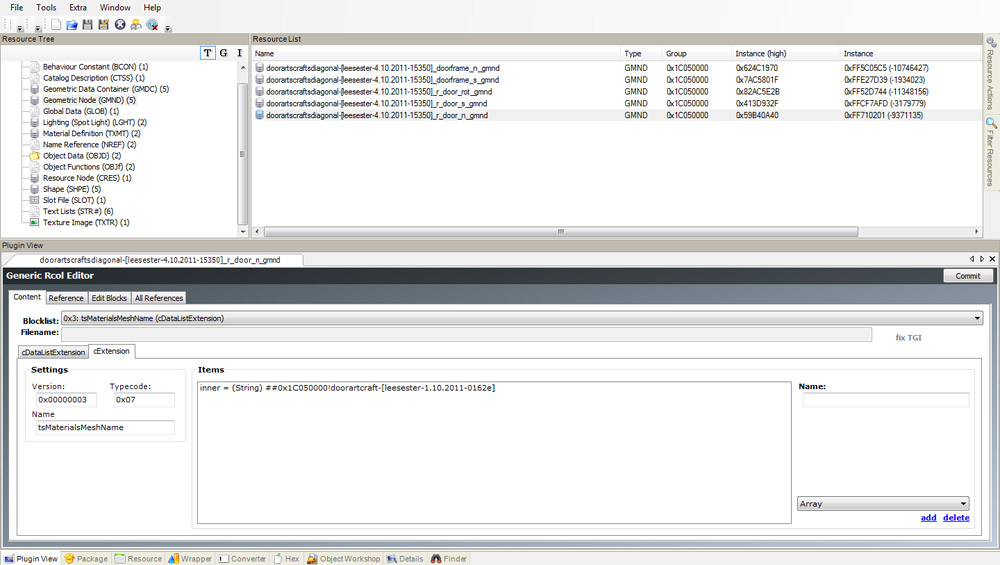The height and width of the screenshot is (565, 1000).
Task: Click the Name input field on right
Action: tap(884, 400)
